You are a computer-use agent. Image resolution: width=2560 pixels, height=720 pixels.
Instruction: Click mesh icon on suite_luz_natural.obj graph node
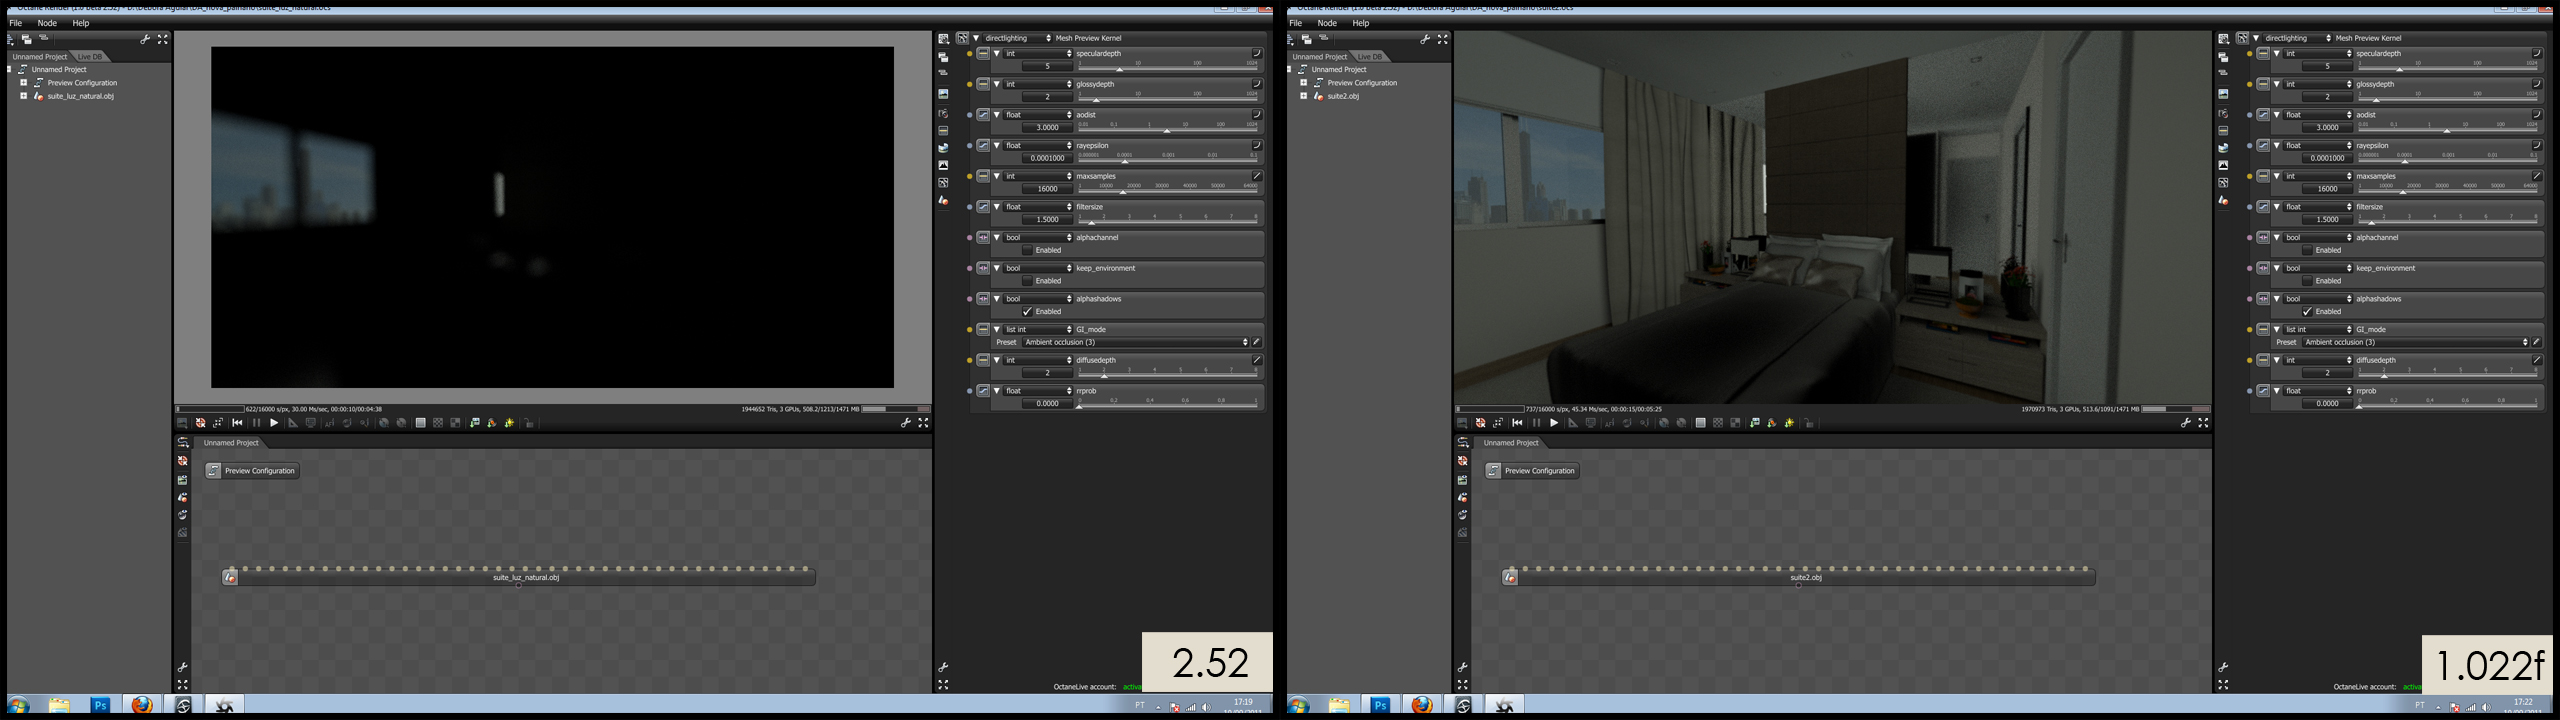pos(230,577)
